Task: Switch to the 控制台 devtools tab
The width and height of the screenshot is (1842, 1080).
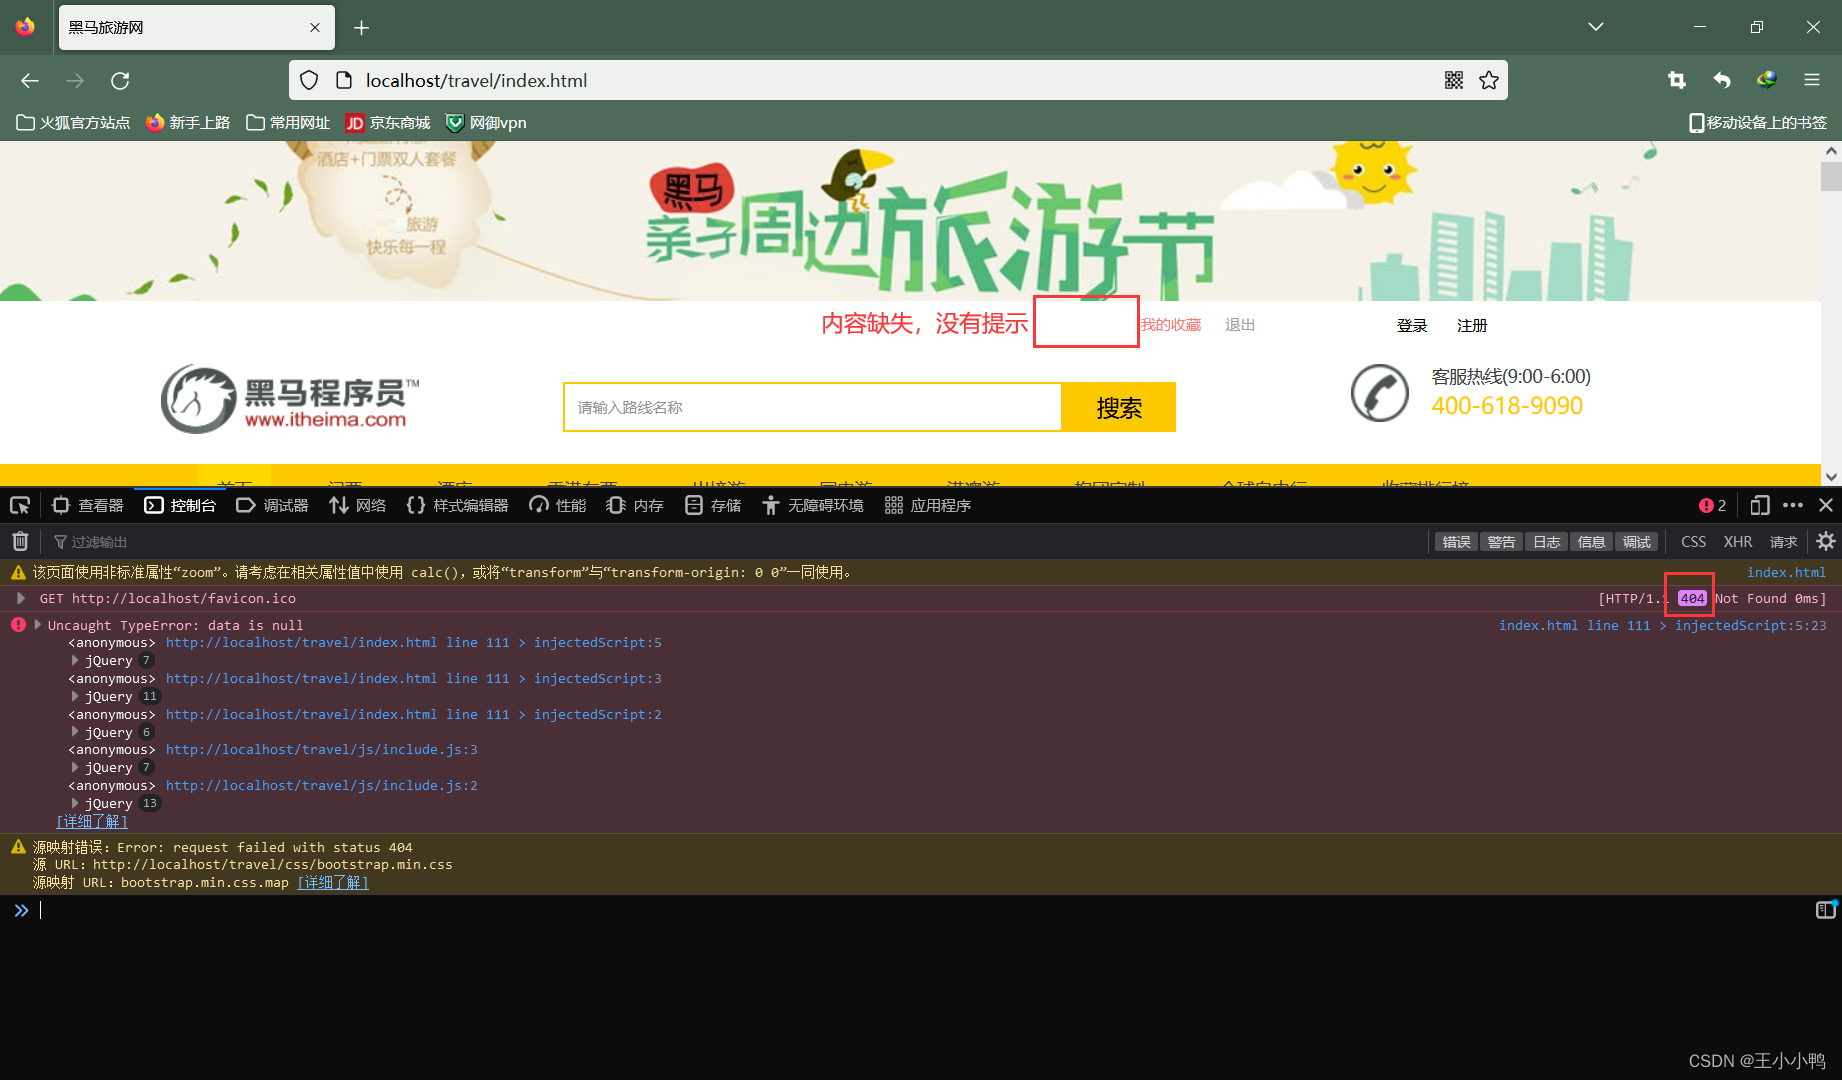Action: (180, 505)
